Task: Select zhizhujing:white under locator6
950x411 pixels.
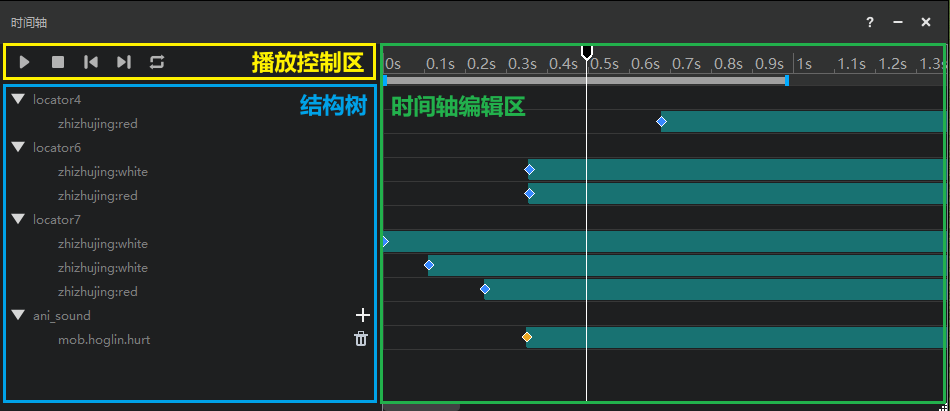Action: tap(103, 172)
